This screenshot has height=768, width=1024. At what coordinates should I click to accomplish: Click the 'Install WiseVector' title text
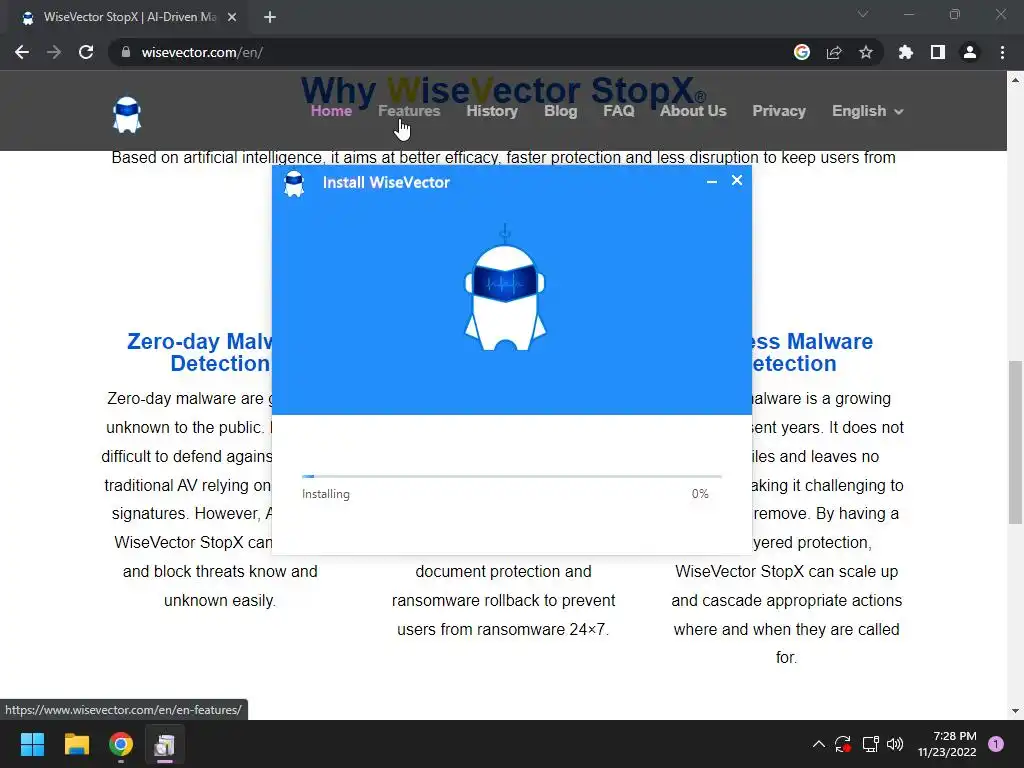[386, 183]
